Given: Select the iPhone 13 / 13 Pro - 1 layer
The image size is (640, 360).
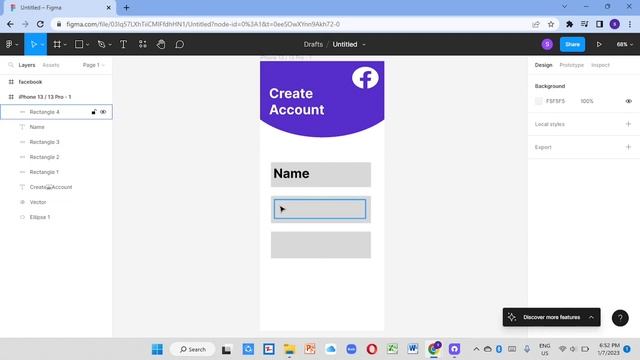Looking at the screenshot, I should tap(56, 97).
